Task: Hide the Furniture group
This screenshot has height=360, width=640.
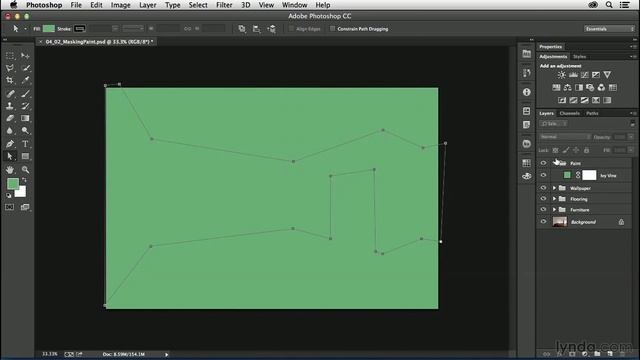Action: (543, 209)
